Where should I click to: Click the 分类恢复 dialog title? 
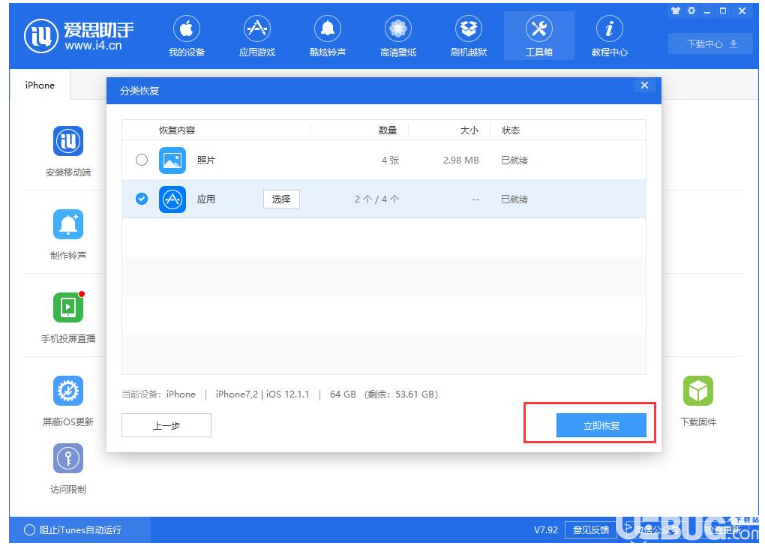(140, 91)
